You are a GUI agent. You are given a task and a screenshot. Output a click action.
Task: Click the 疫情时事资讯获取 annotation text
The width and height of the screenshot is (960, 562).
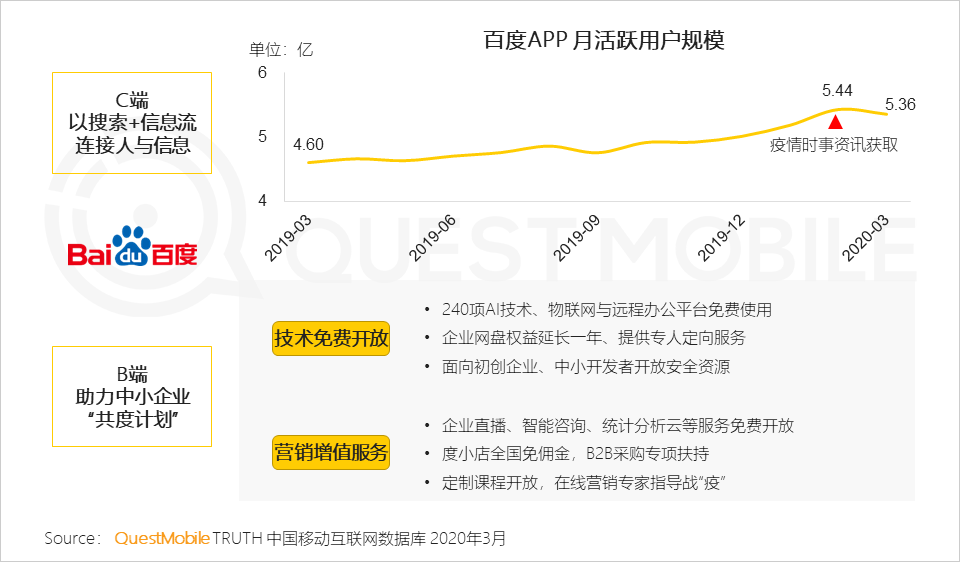[833, 144]
